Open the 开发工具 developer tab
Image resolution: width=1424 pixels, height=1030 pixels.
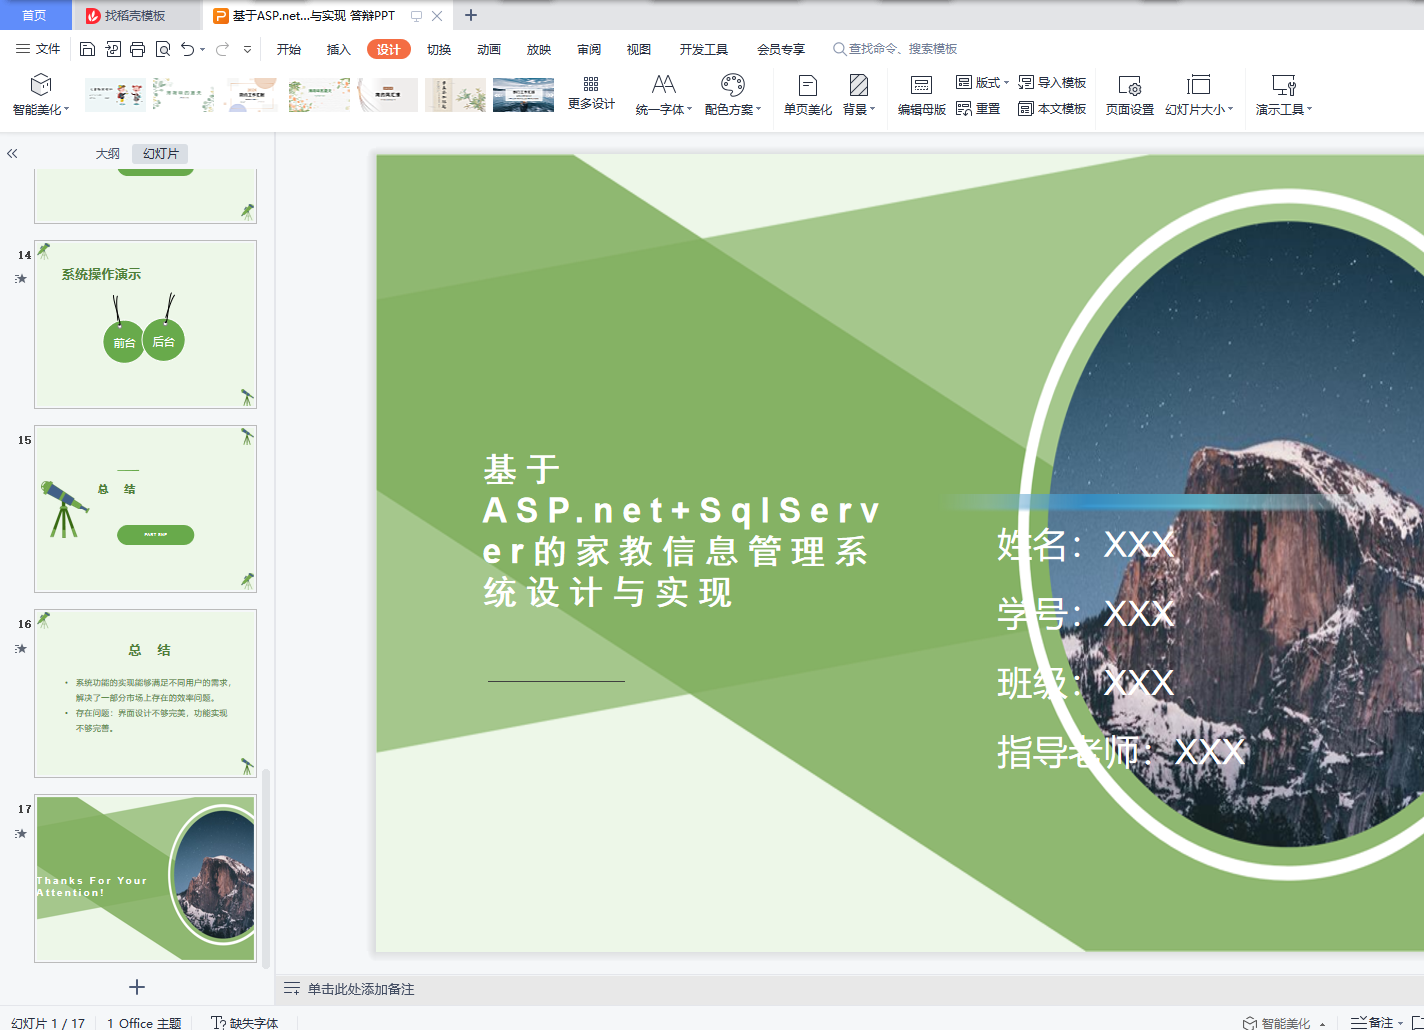coord(704,50)
